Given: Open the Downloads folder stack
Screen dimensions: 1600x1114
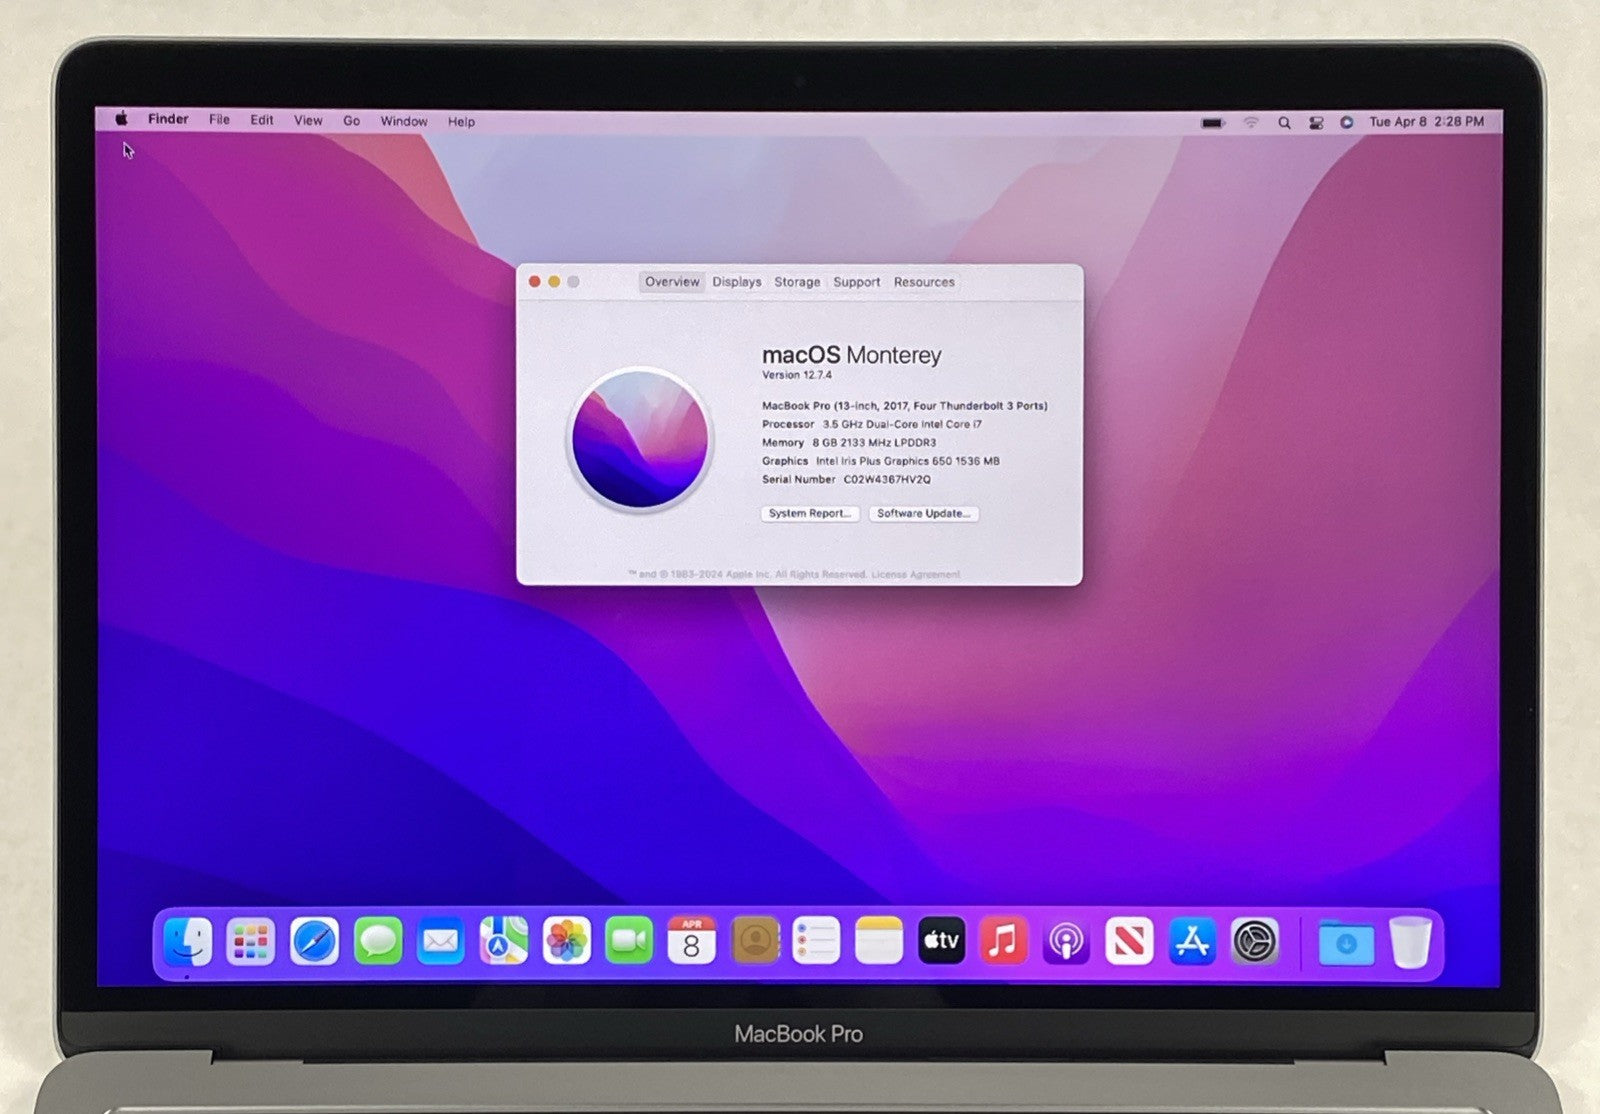Looking at the screenshot, I should (1346, 942).
